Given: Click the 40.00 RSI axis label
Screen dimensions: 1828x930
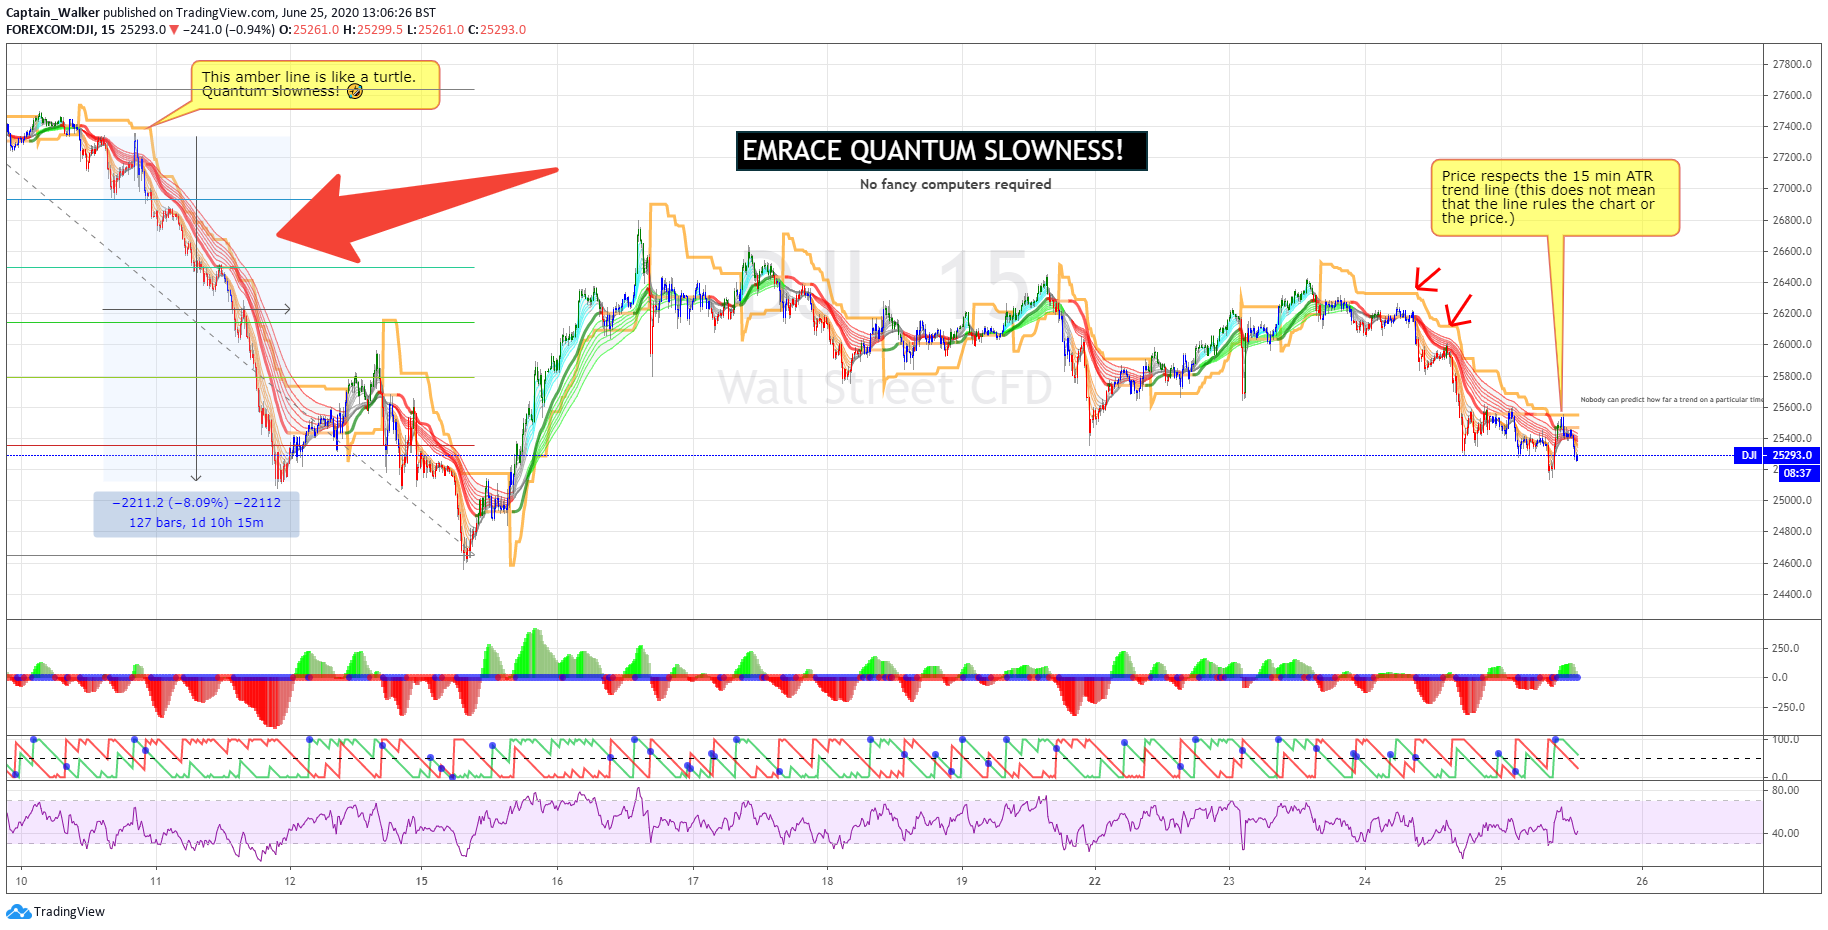Looking at the screenshot, I should point(1785,833).
